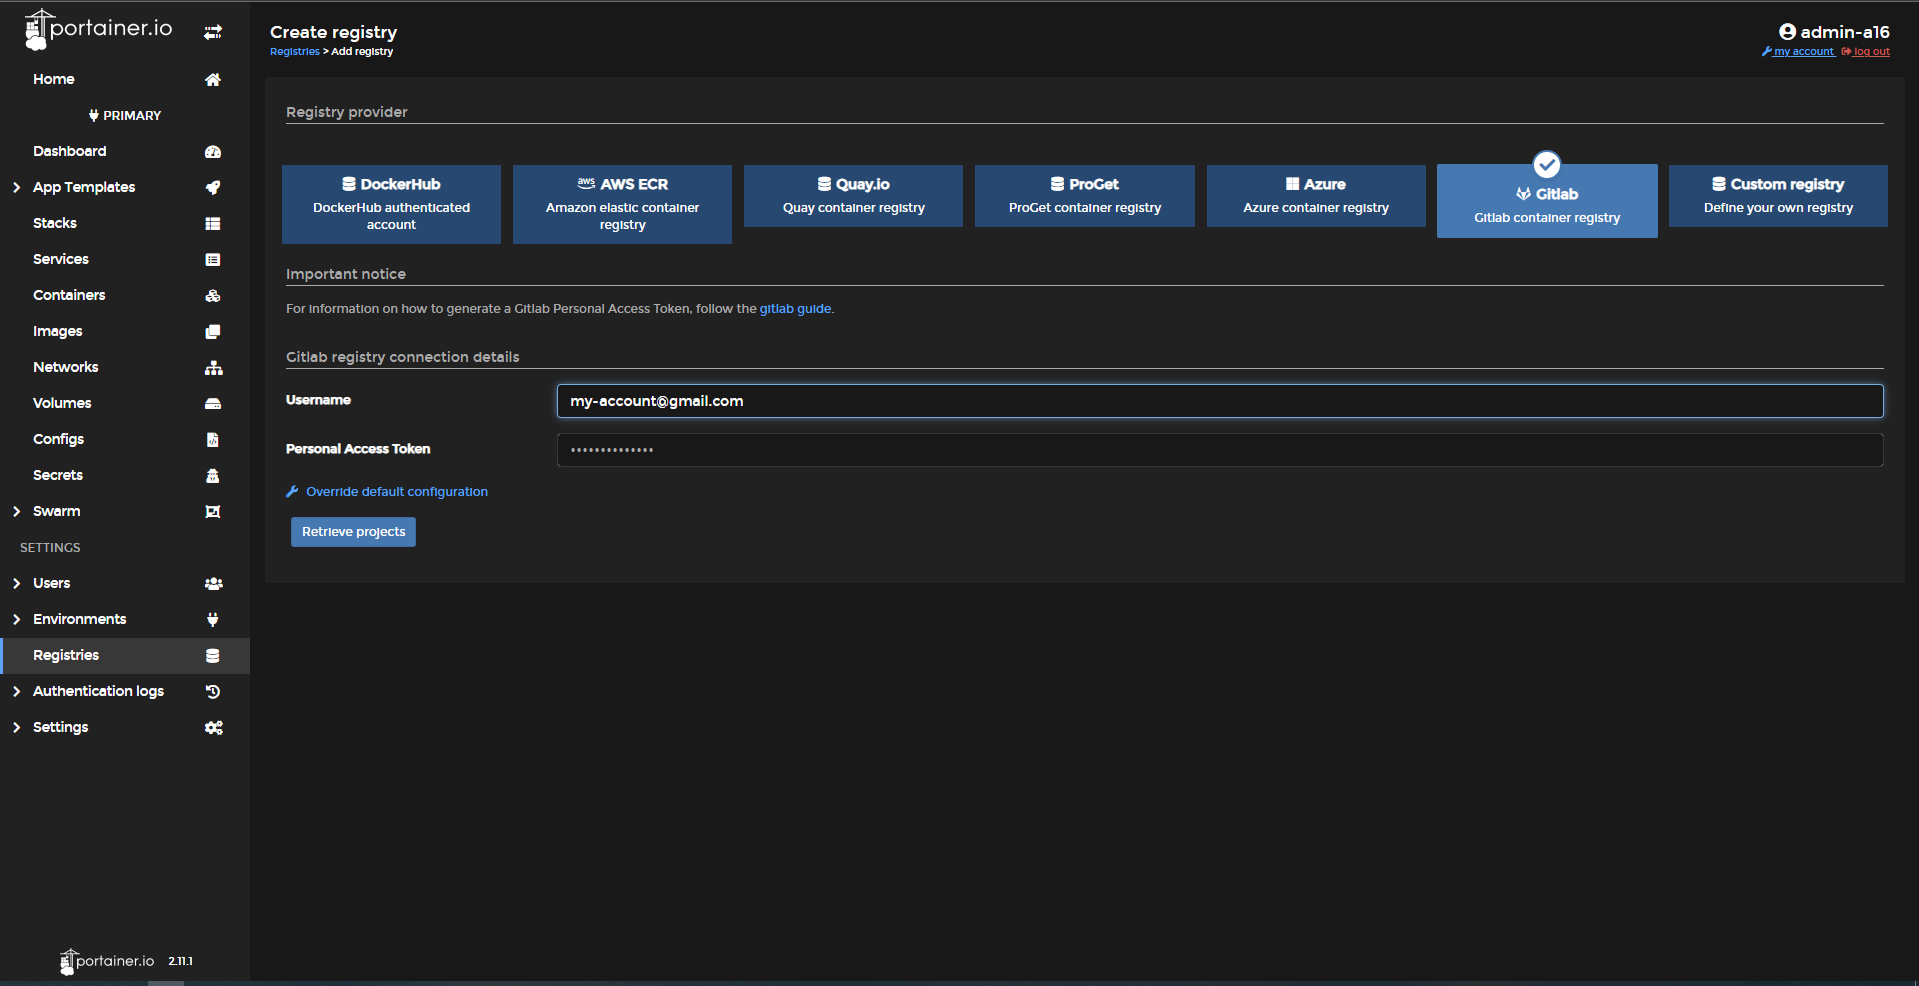Expand the Settings menu chevron

[16, 727]
